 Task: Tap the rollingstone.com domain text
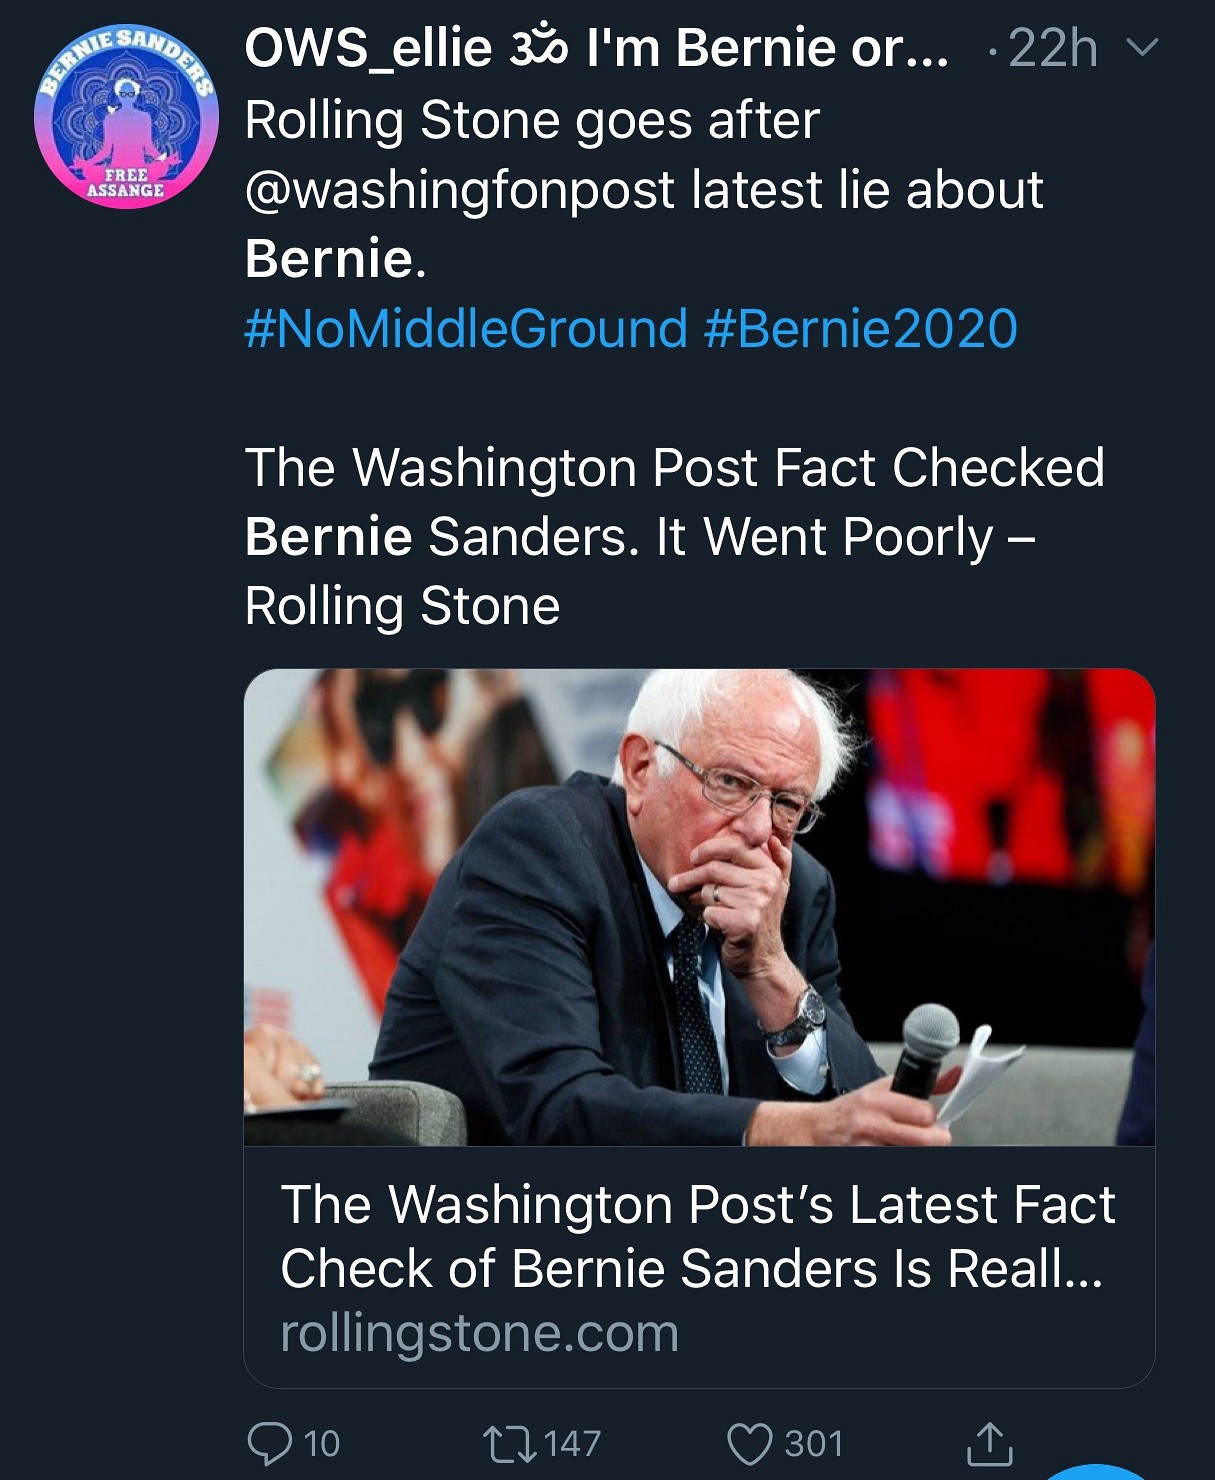coord(479,1333)
